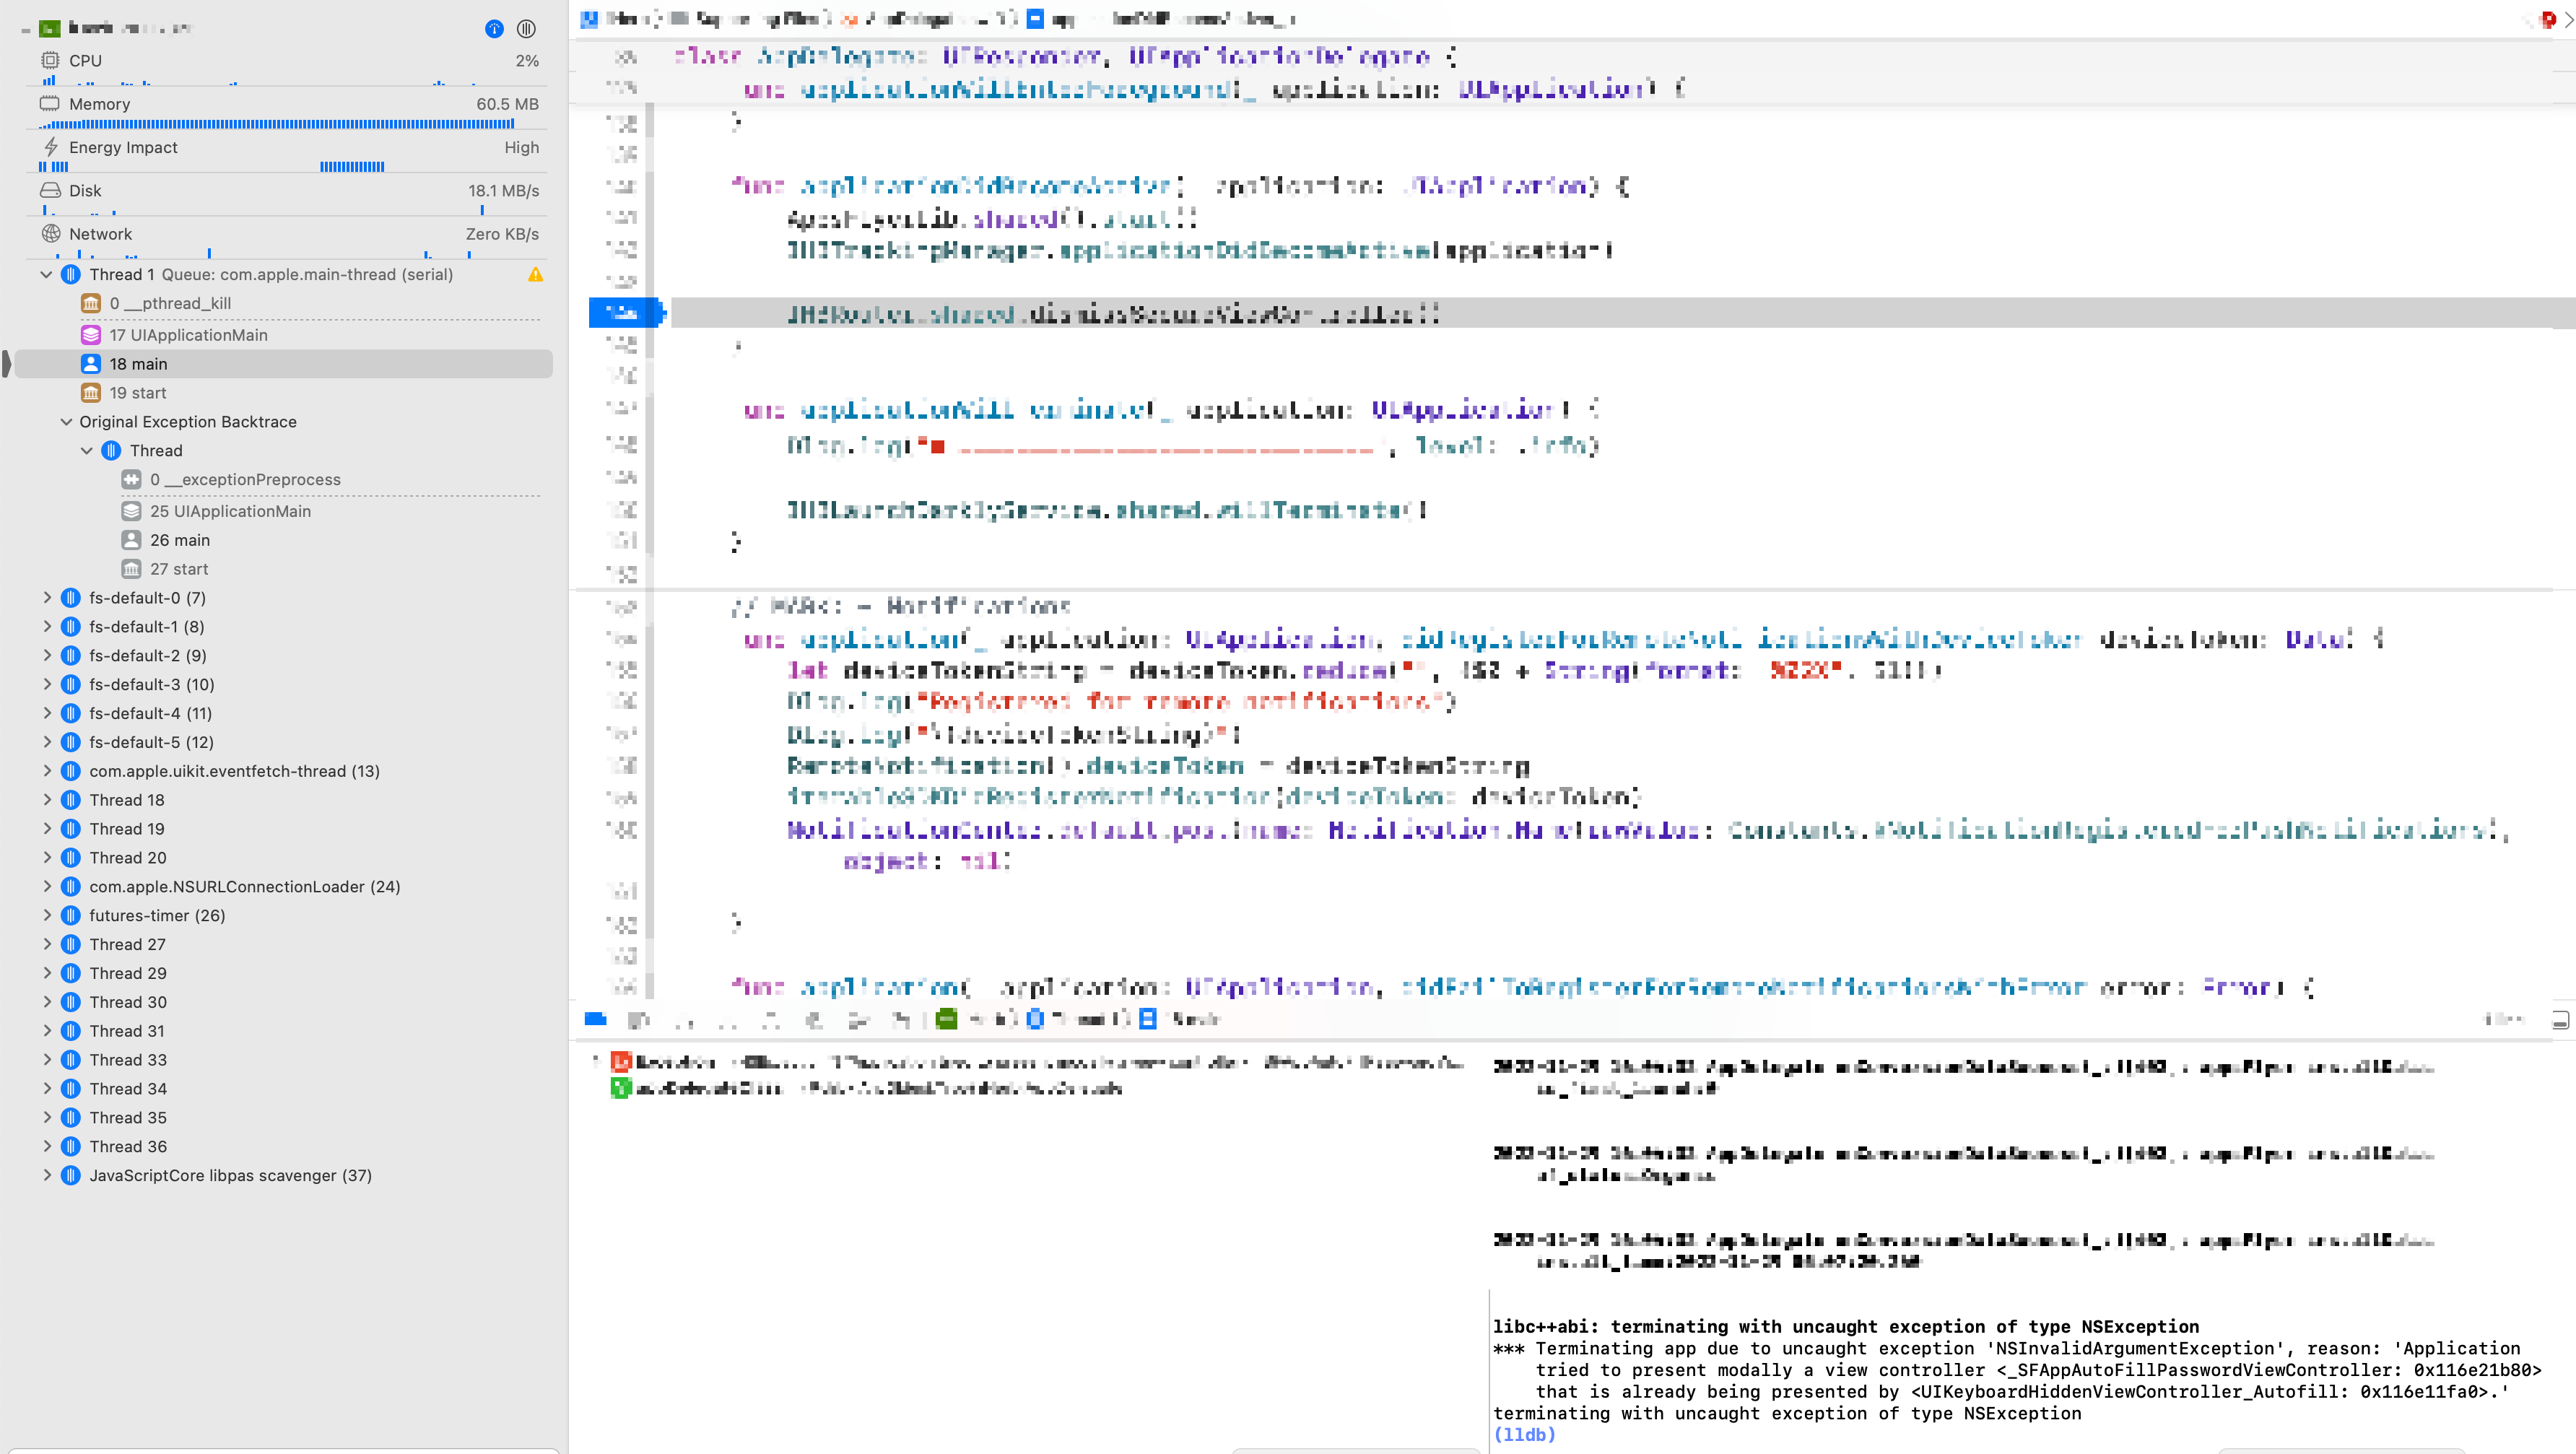The height and width of the screenshot is (1454, 2576).
Task: Click the (lldb) console prompt
Action: (x=1524, y=1434)
